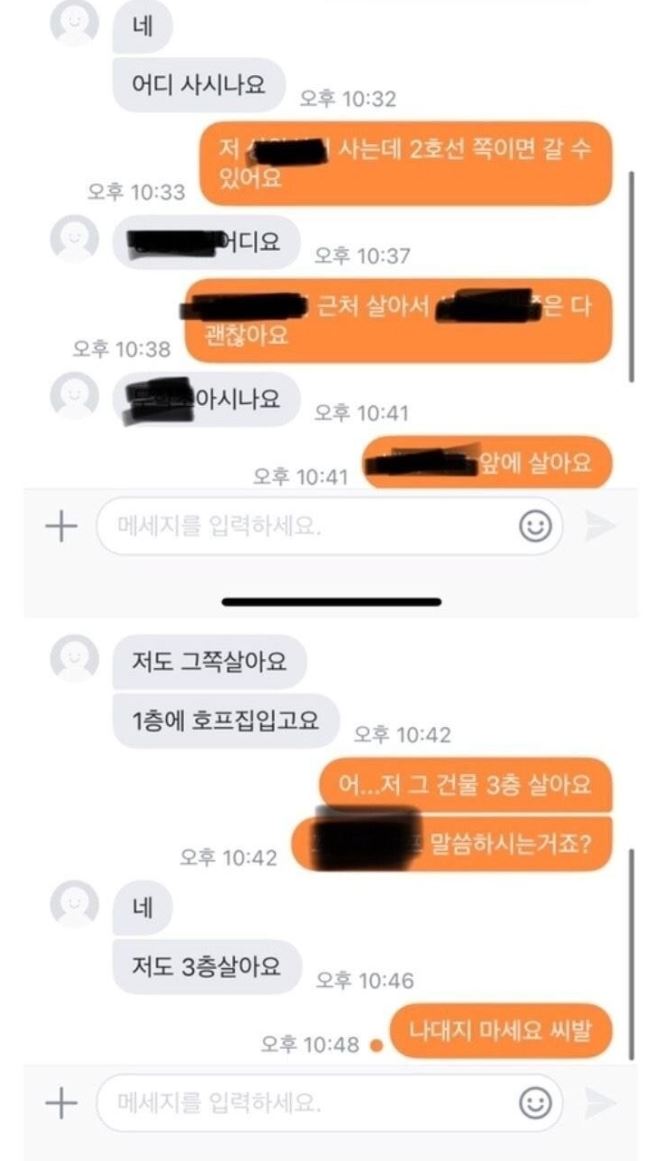Tap the plus attachment icon in upper chat
647x1161 pixels.
pos(61,526)
